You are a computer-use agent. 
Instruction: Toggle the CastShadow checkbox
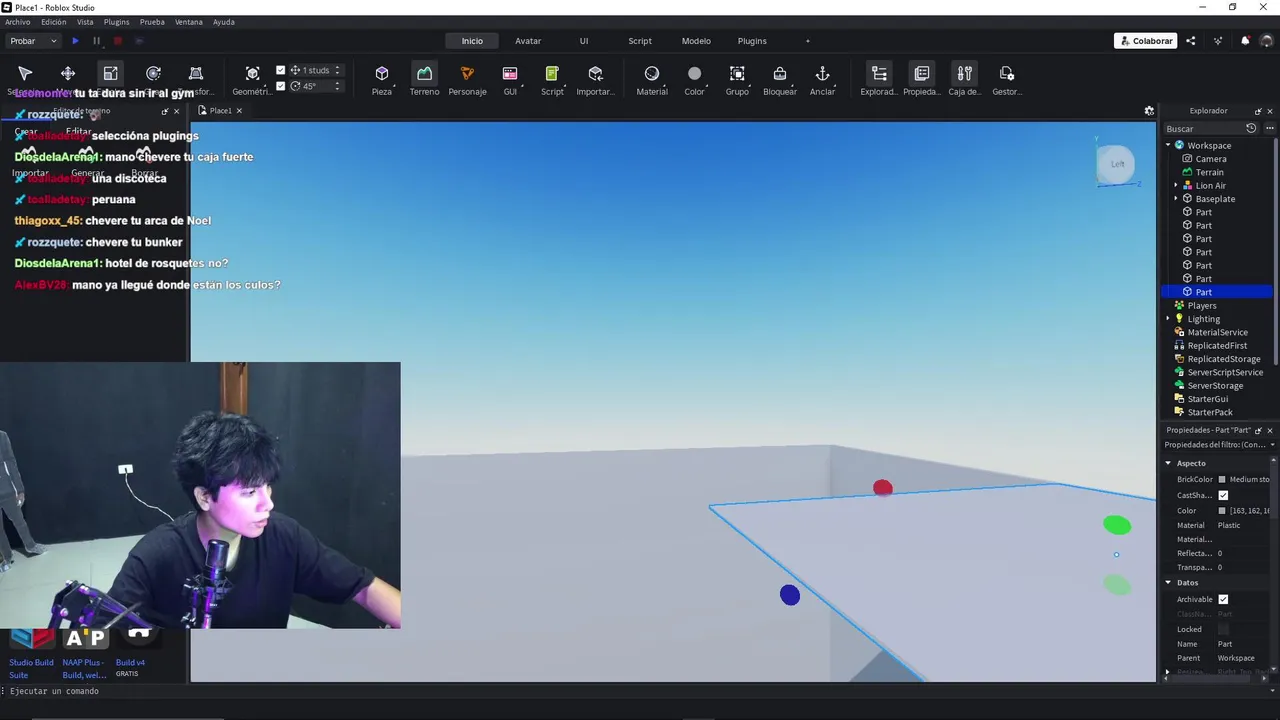pyautogui.click(x=1223, y=495)
